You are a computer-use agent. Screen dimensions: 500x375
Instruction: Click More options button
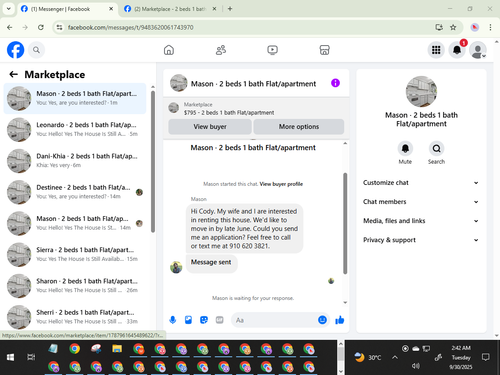pos(299,127)
